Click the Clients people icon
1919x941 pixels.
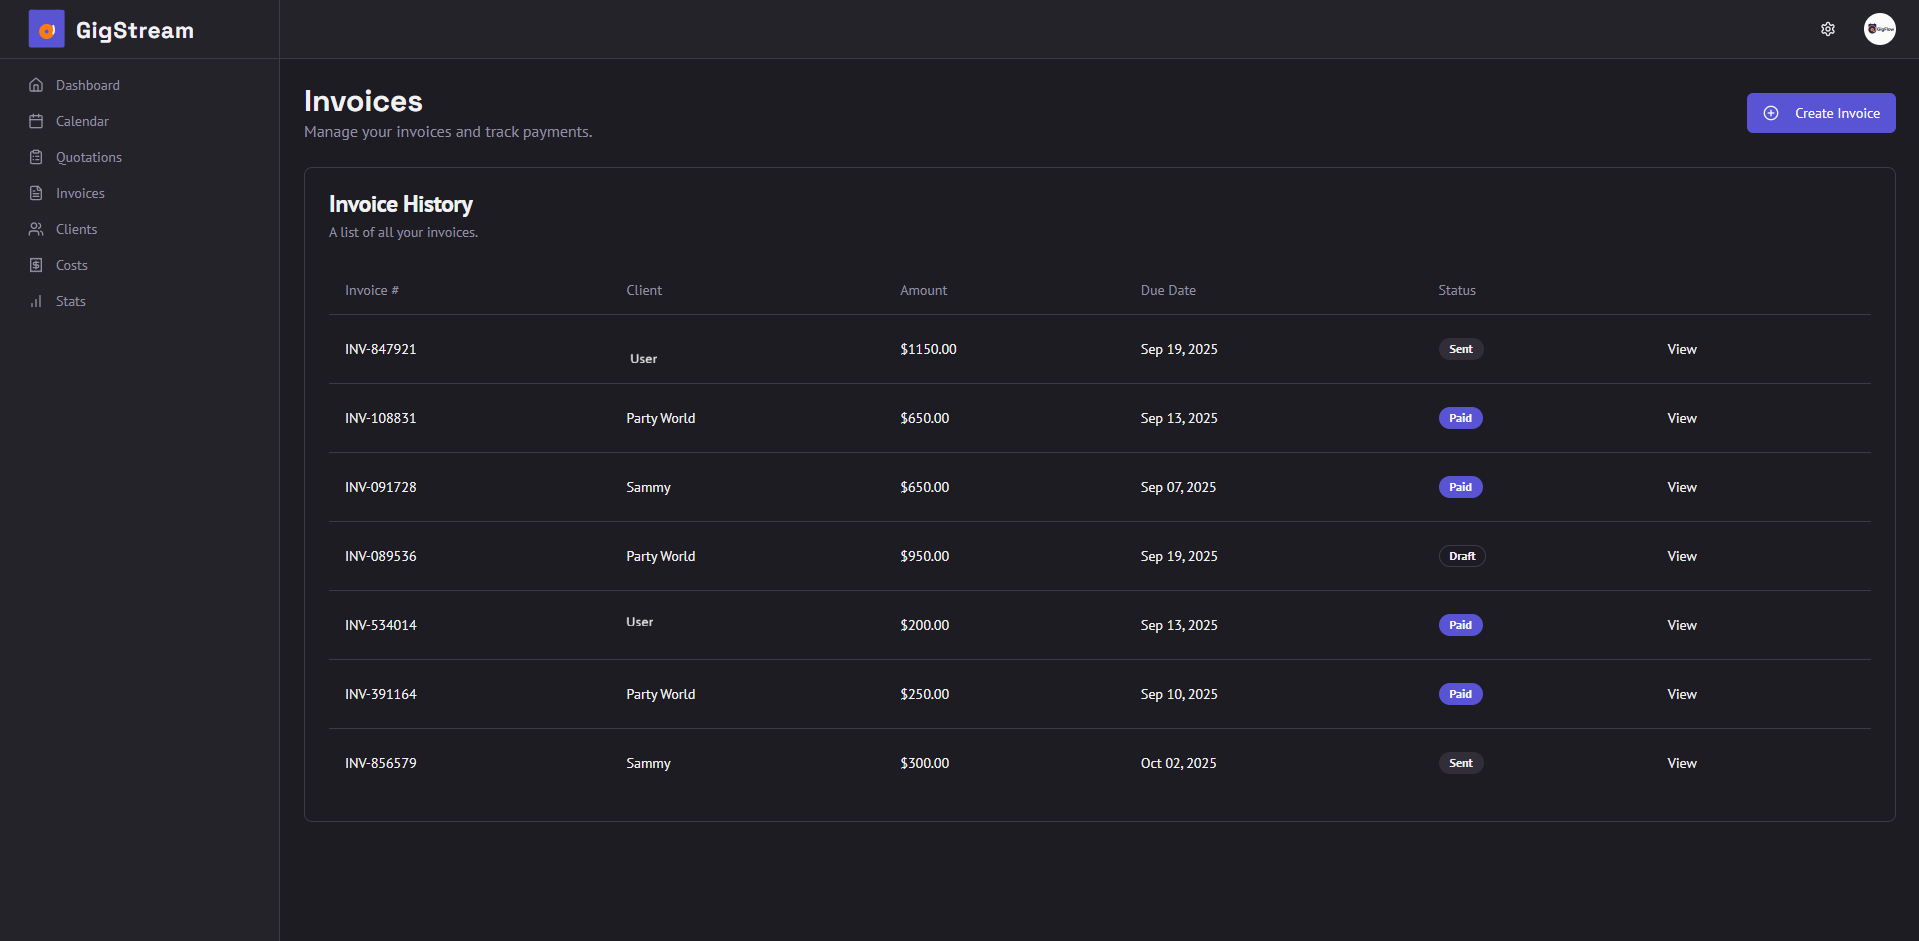click(36, 228)
